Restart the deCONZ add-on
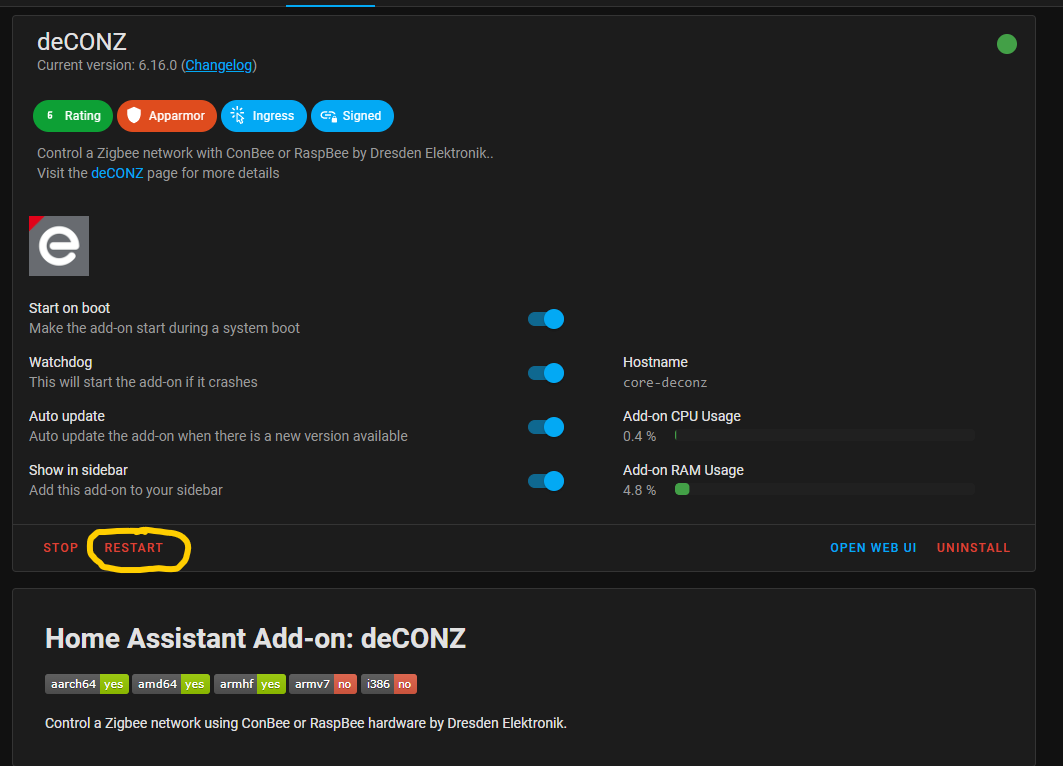 134,548
